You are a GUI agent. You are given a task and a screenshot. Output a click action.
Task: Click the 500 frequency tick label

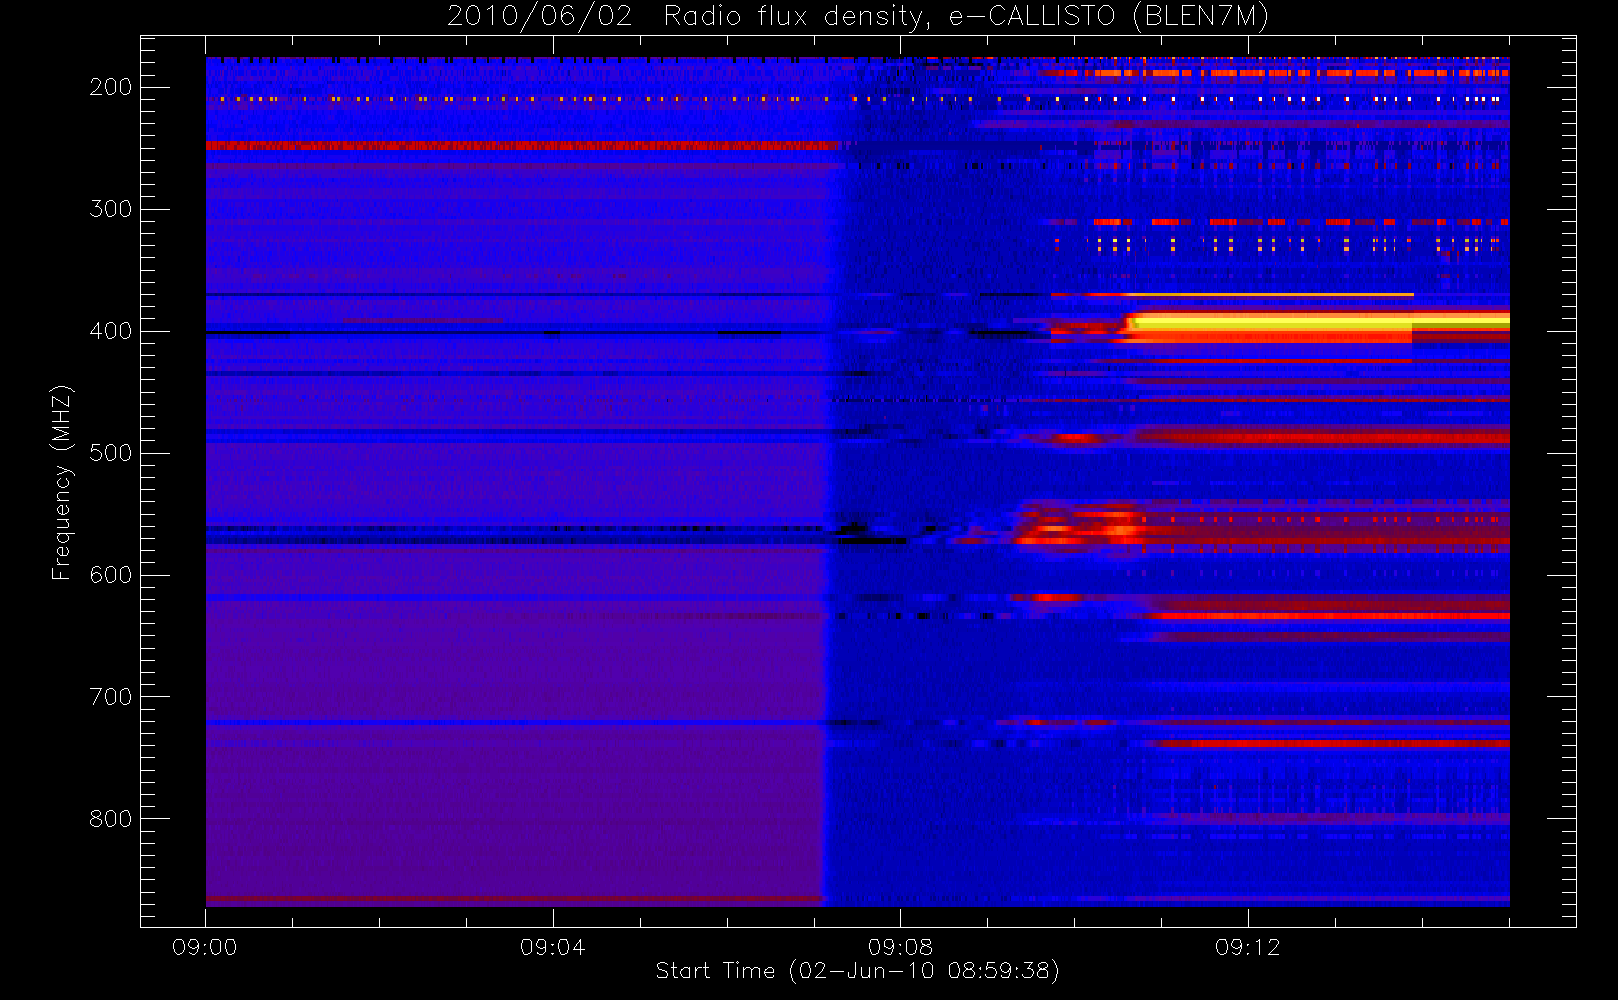point(111,453)
